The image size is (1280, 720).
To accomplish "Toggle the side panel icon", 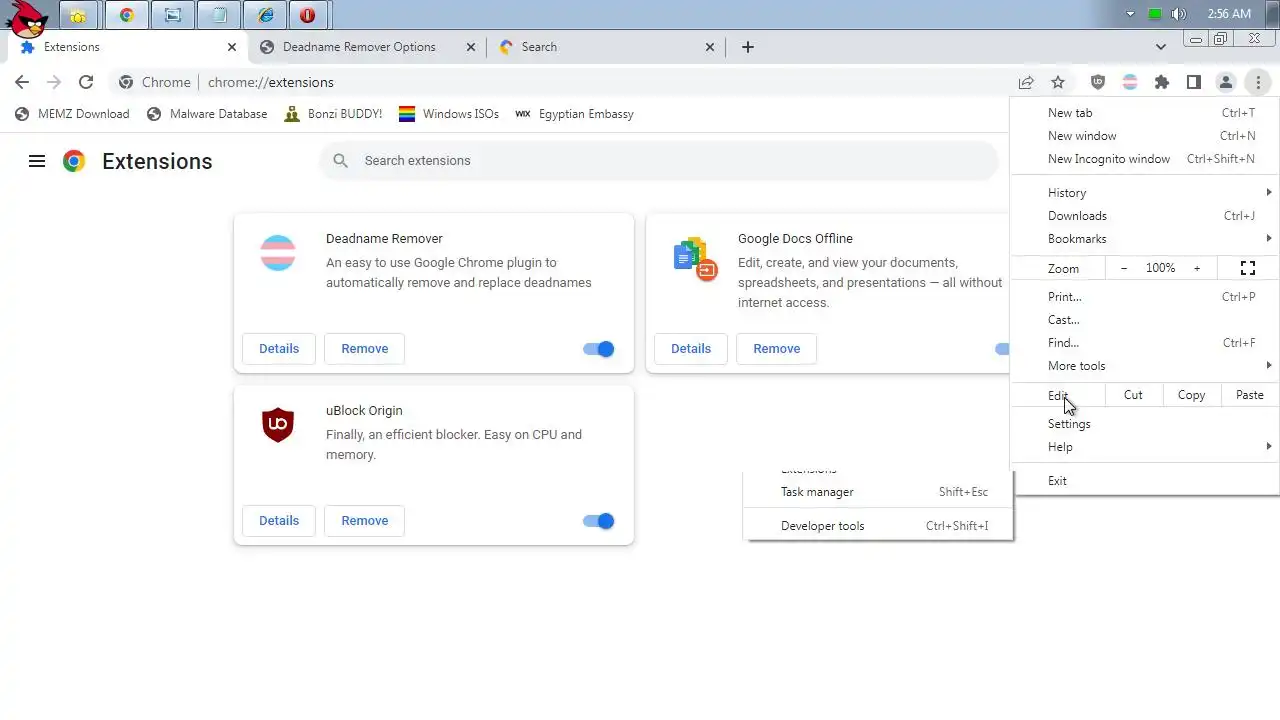I will click(1194, 82).
